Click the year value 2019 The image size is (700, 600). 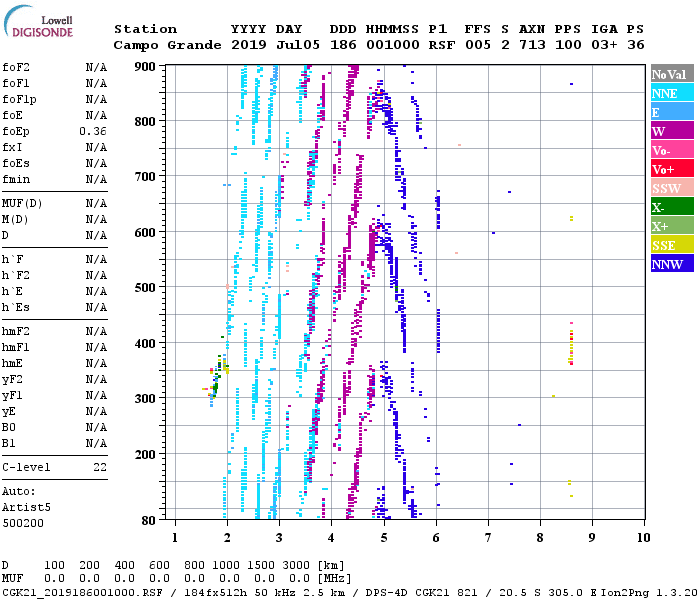(x=249, y=45)
